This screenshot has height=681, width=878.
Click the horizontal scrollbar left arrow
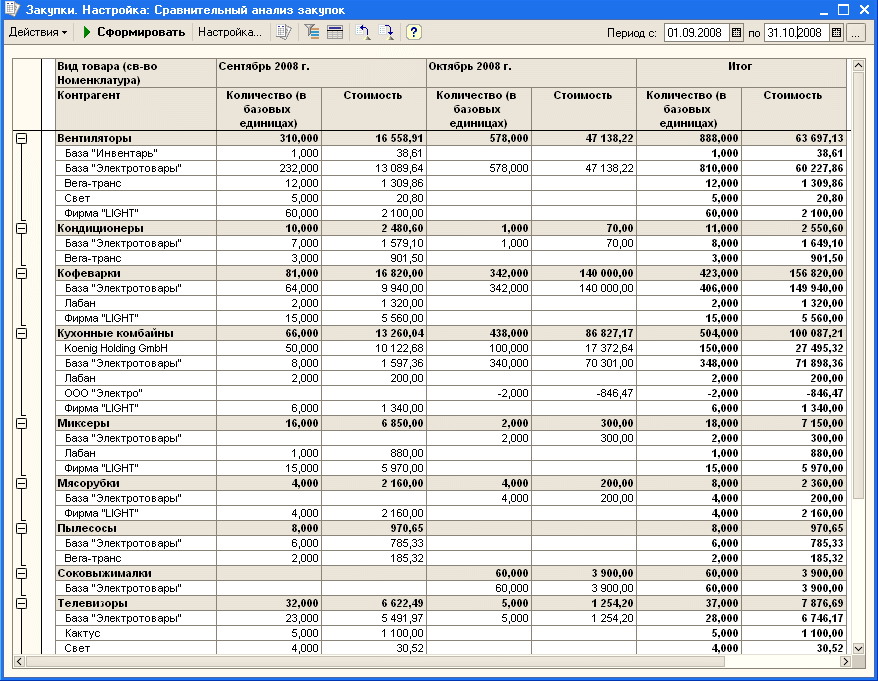[19, 661]
